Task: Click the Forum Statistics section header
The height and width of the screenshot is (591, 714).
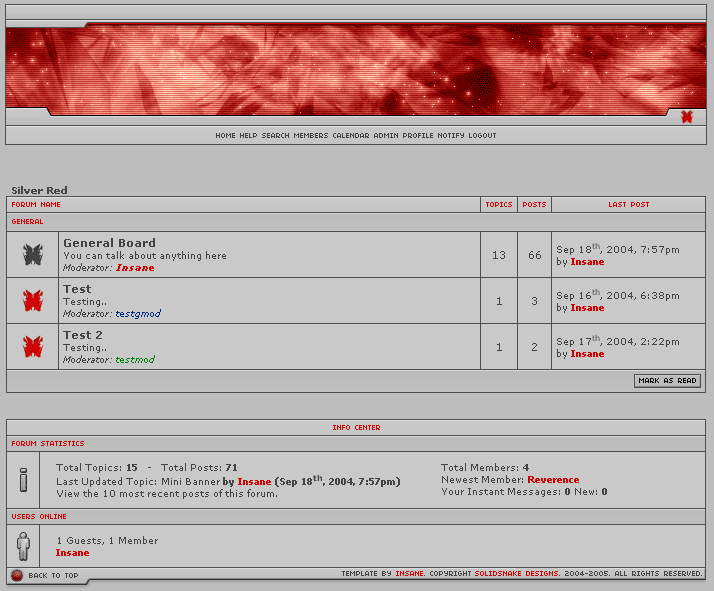Action: (x=48, y=443)
